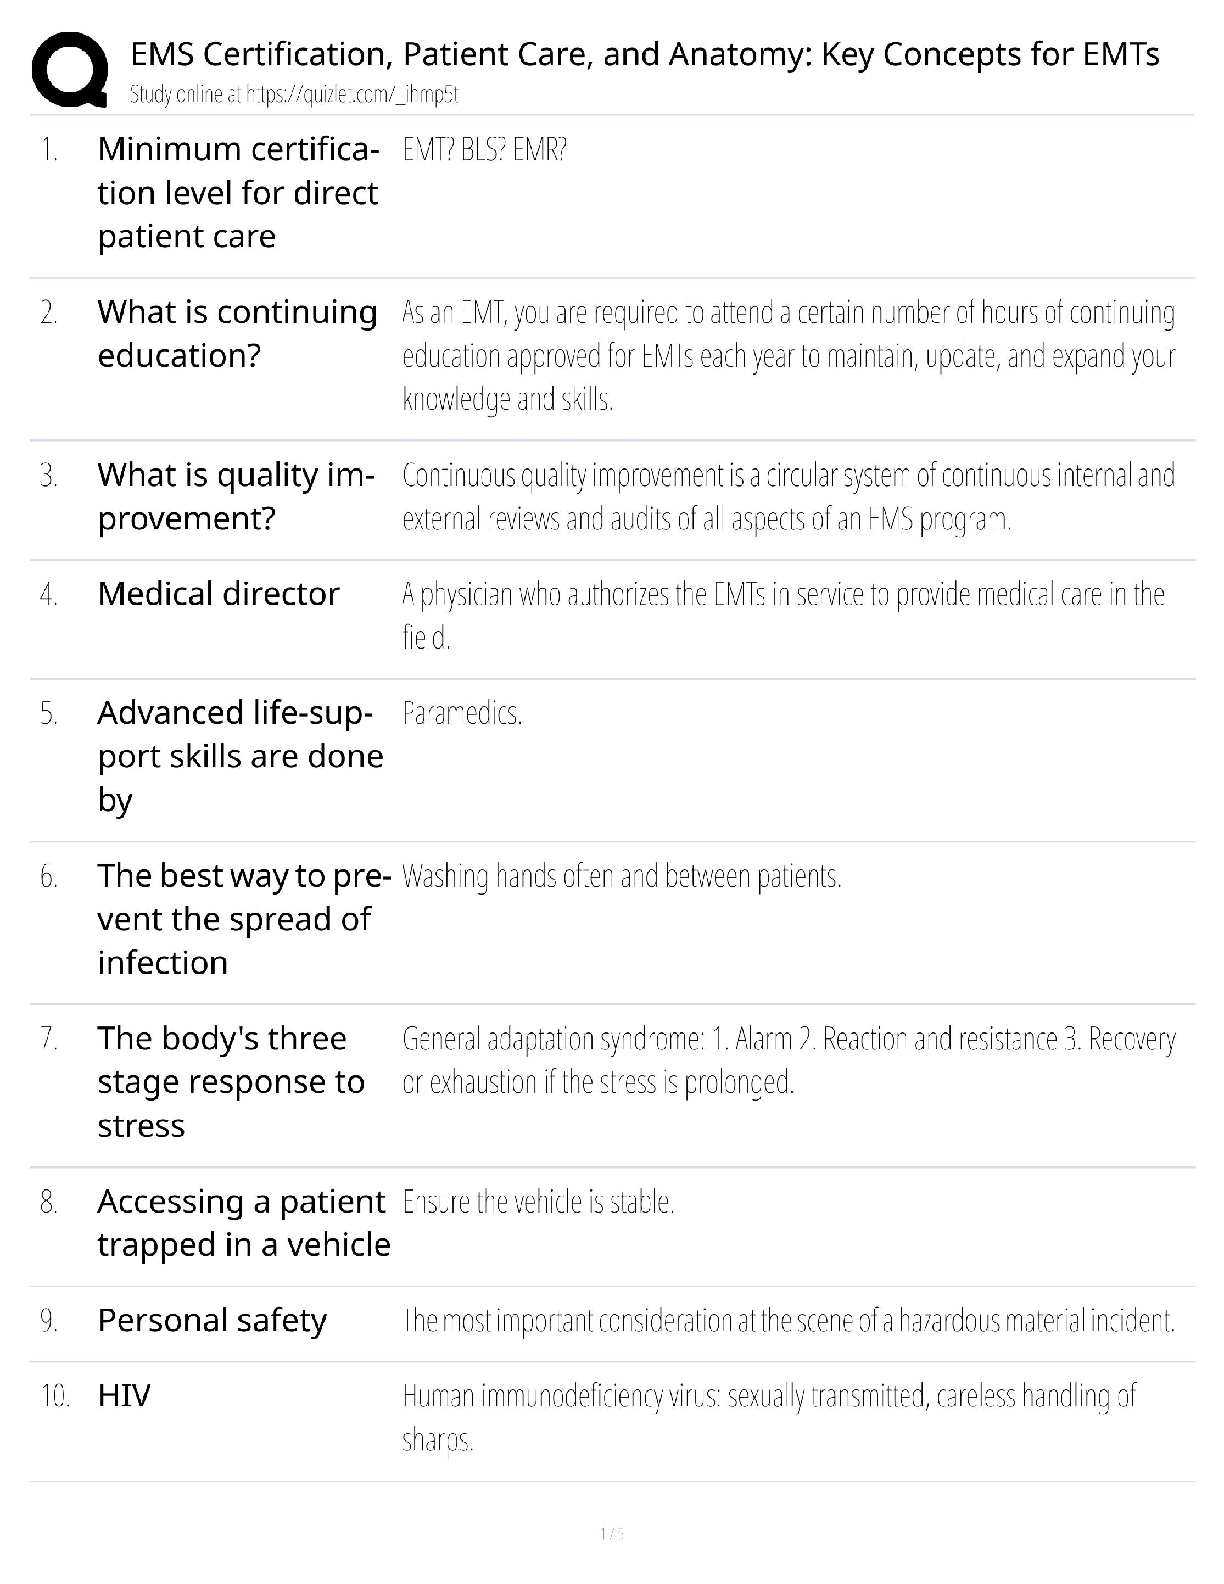1224x1584 pixels.
Task: Click the item number 10 label
Action: pos(54,1396)
